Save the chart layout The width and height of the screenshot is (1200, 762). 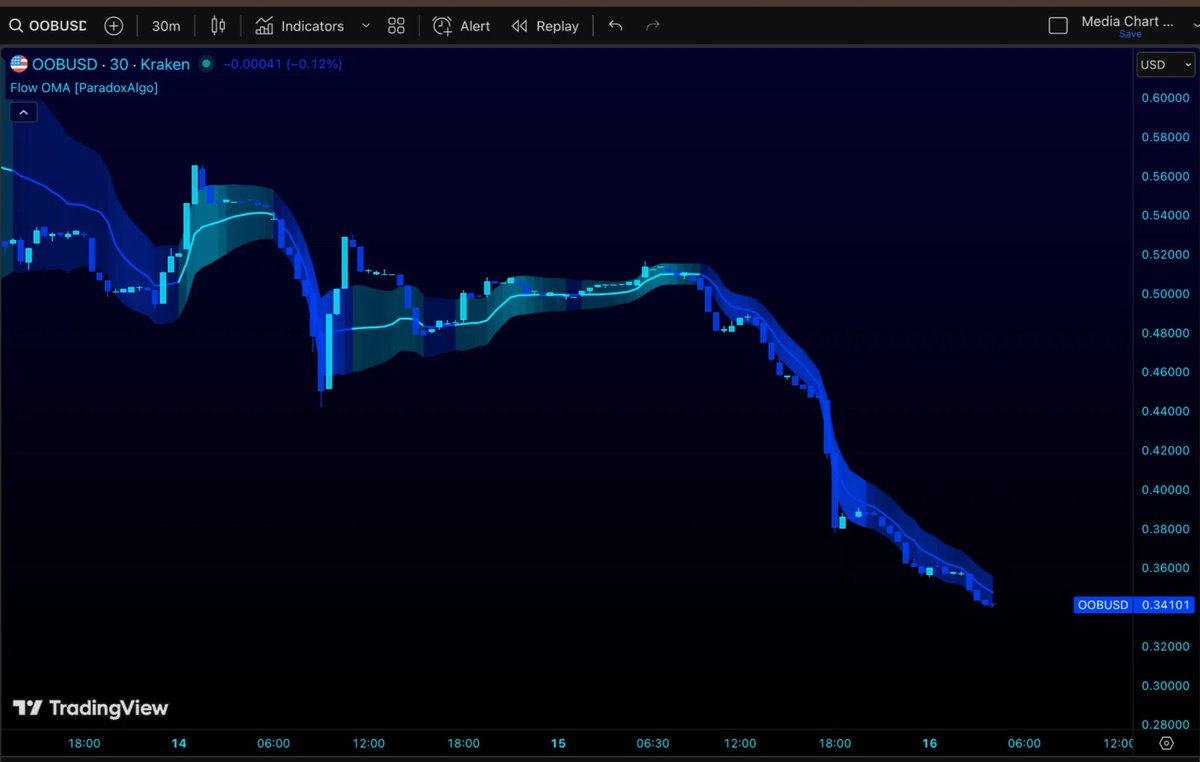click(1130, 34)
